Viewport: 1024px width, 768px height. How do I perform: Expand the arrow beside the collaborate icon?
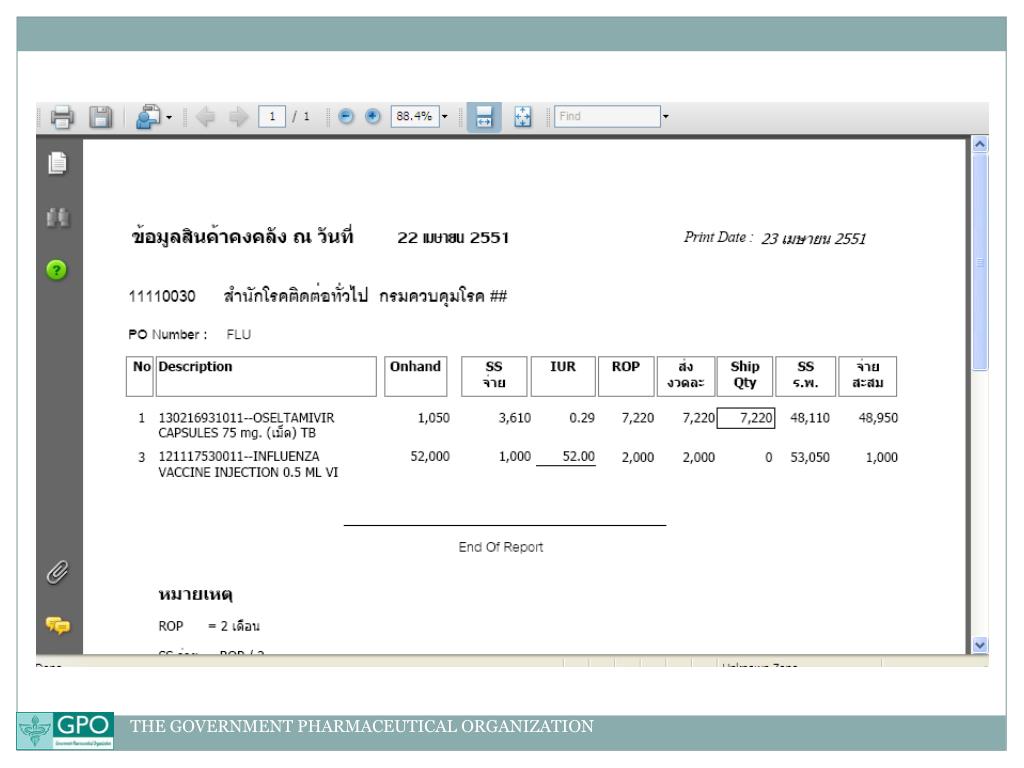[169, 118]
